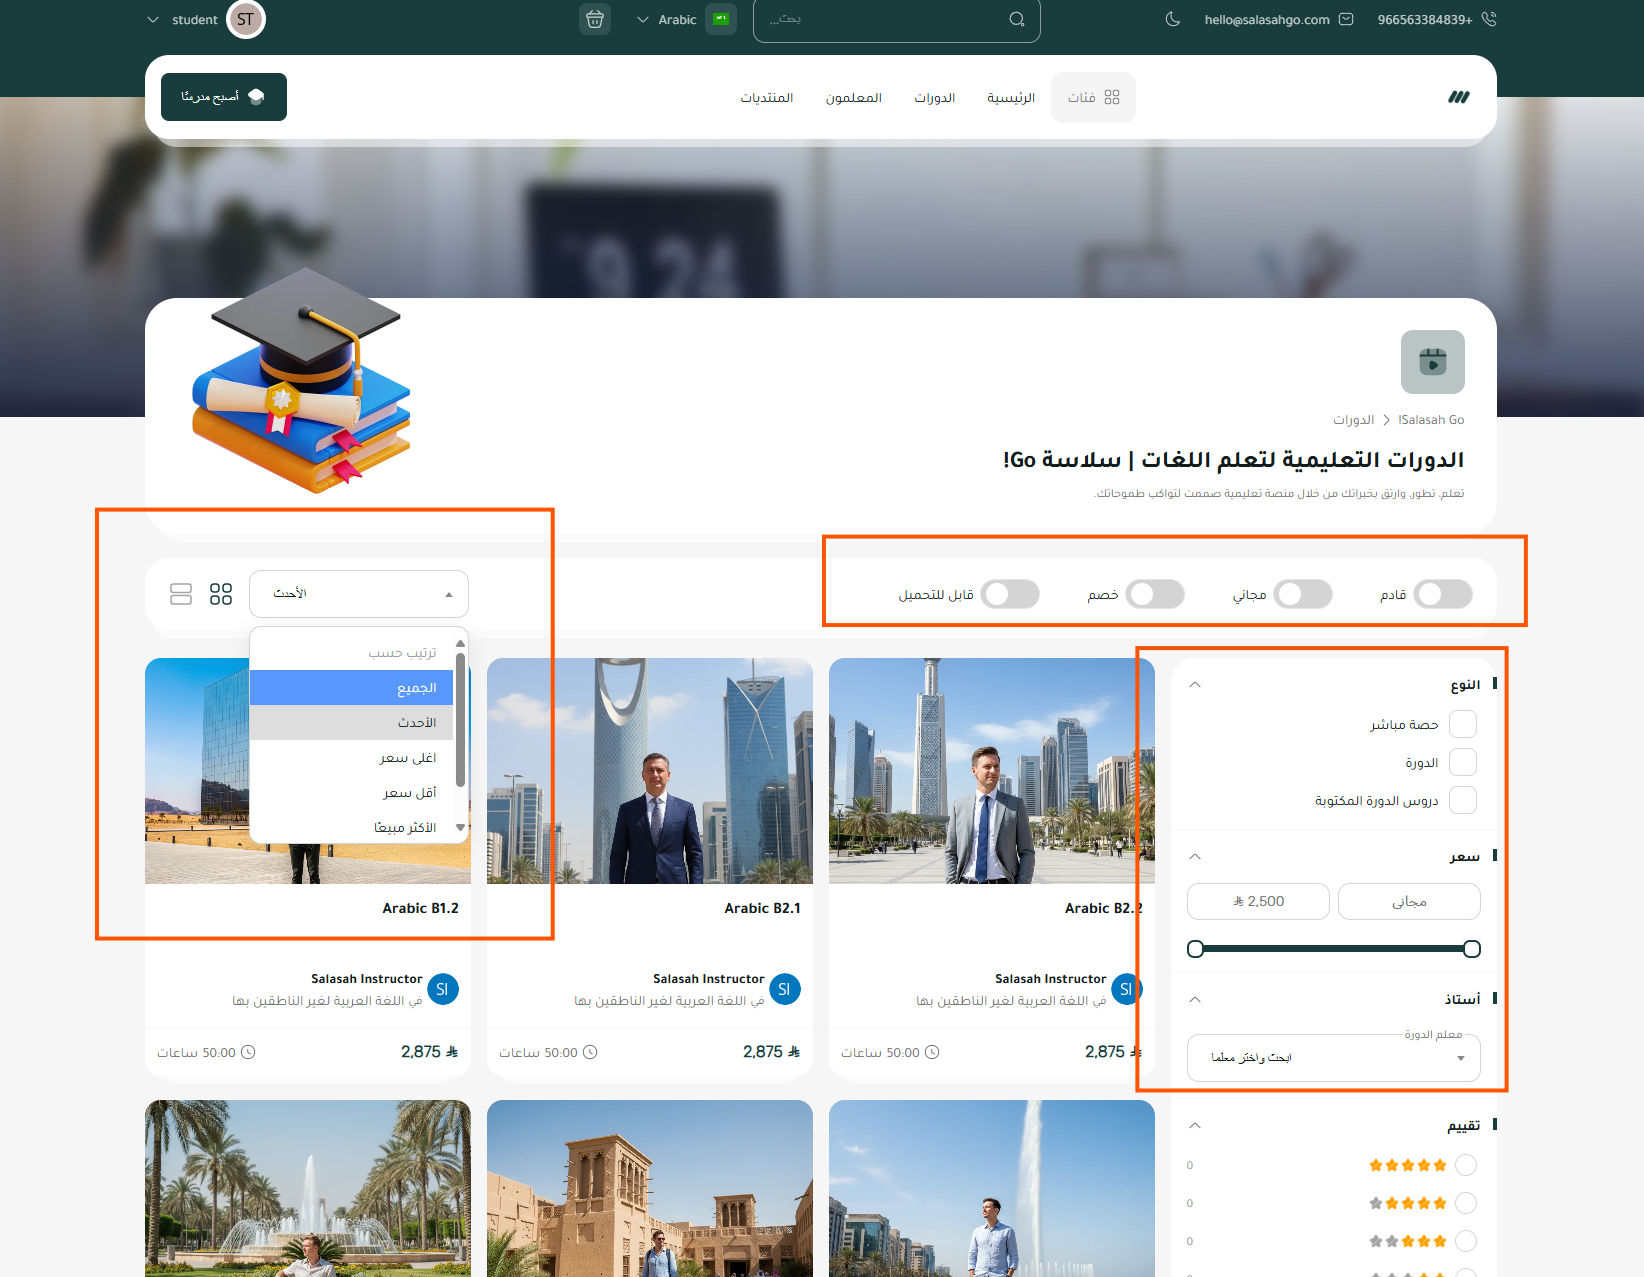Open the الأحدث sort dropdown
The image size is (1644, 1277).
tap(359, 594)
